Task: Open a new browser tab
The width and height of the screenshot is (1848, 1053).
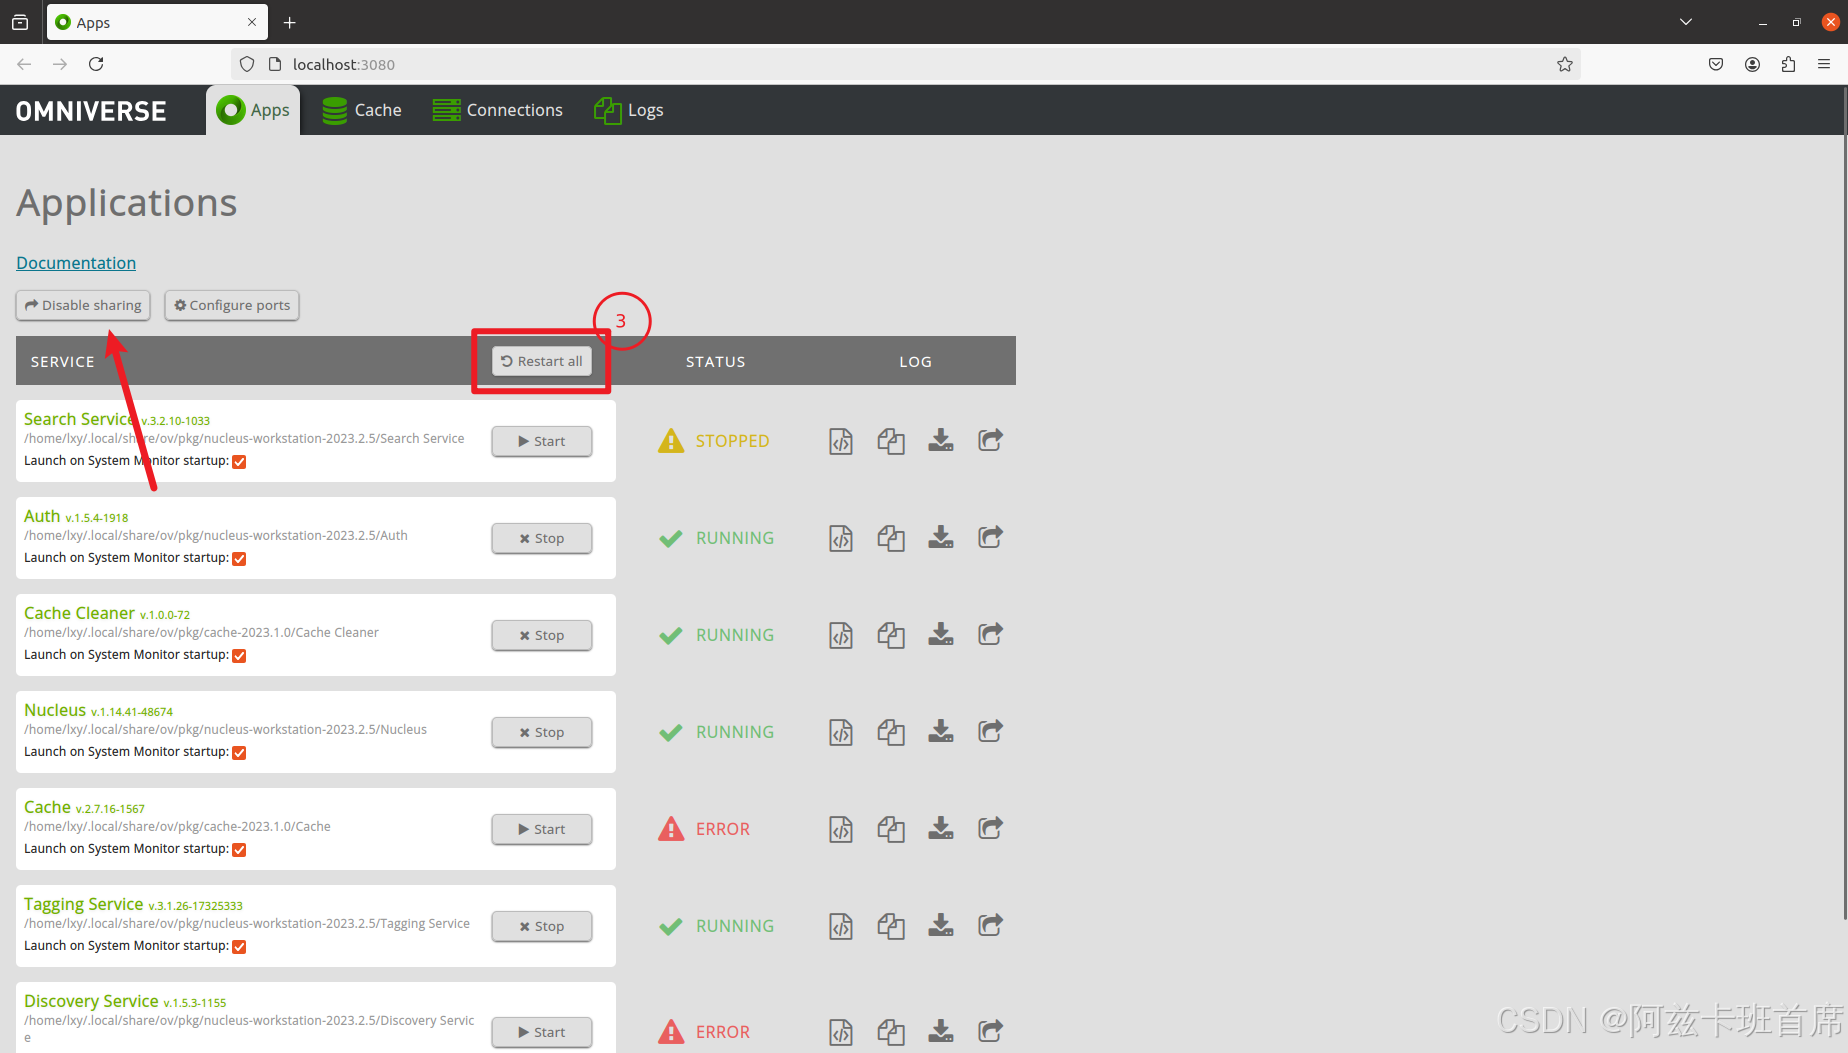Action: 290,22
